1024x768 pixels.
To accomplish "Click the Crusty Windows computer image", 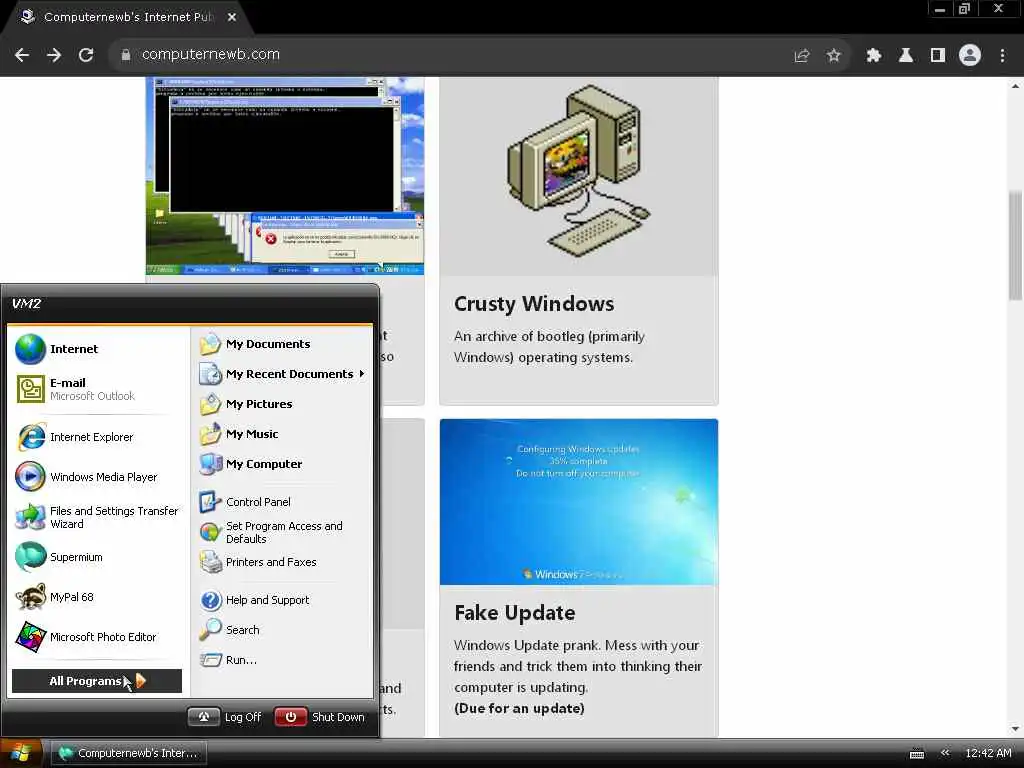I will [x=579, y=176].
